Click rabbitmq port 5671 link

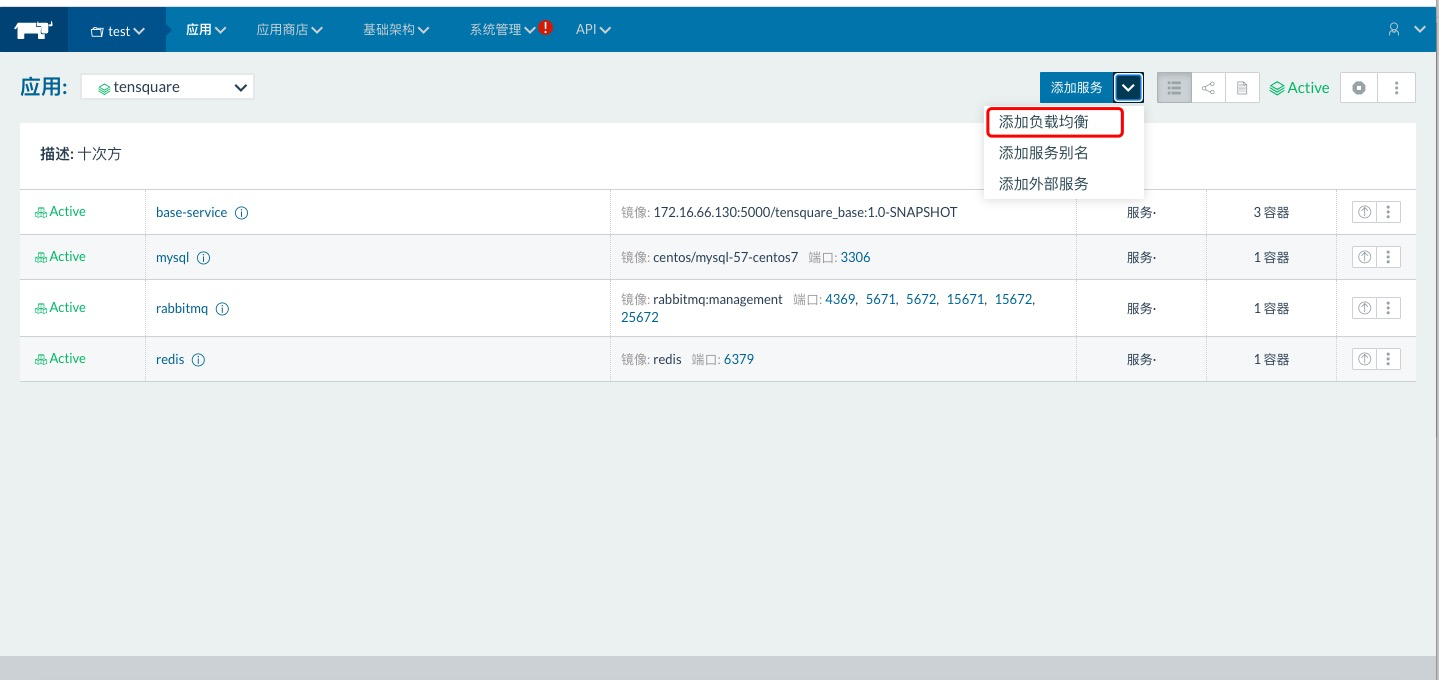[x=881, y=299]
